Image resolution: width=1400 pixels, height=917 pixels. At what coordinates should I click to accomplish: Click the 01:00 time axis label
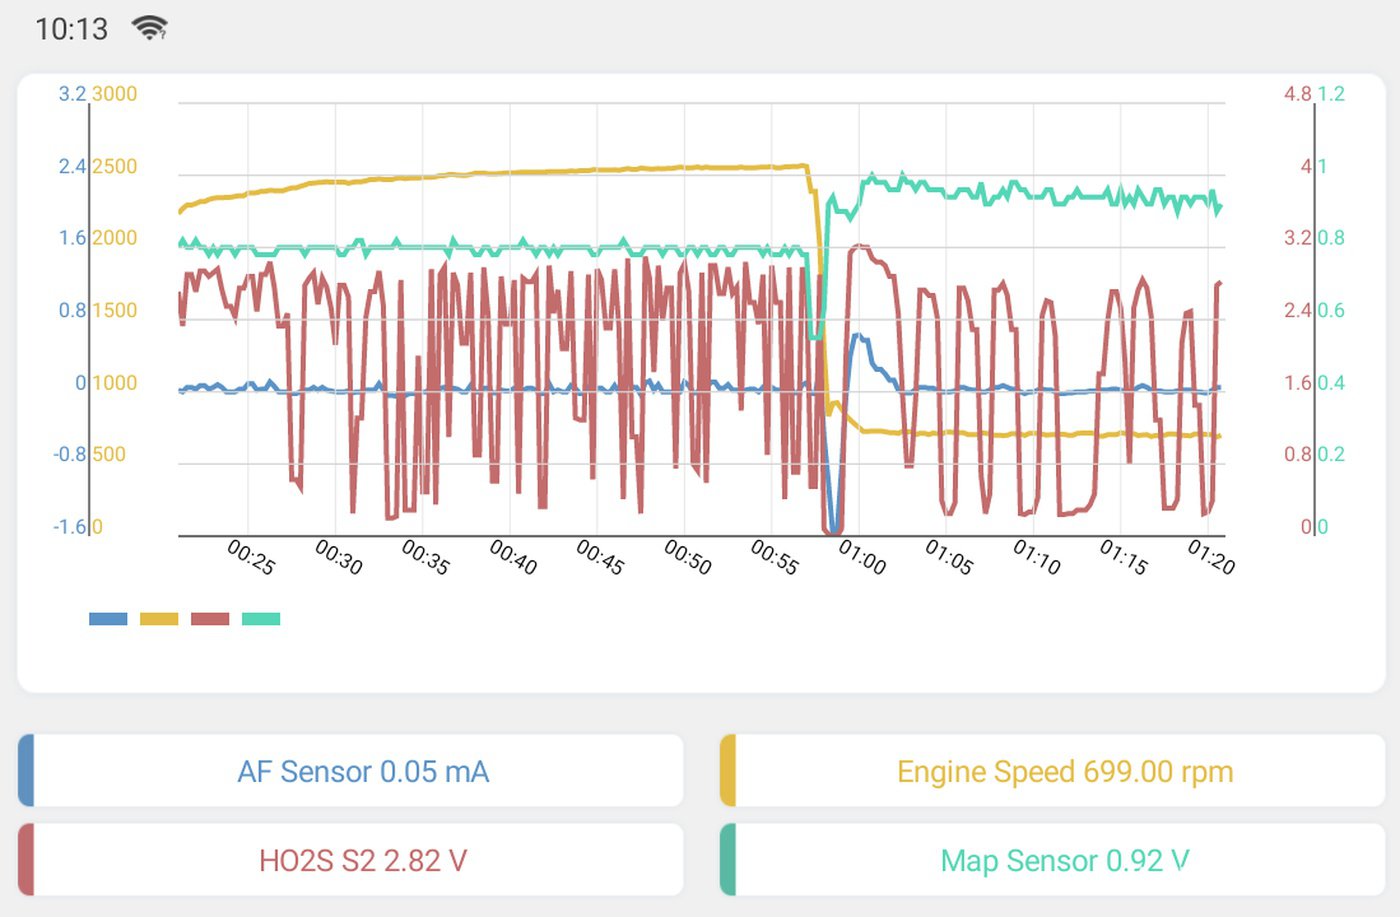tap(862, 557)
